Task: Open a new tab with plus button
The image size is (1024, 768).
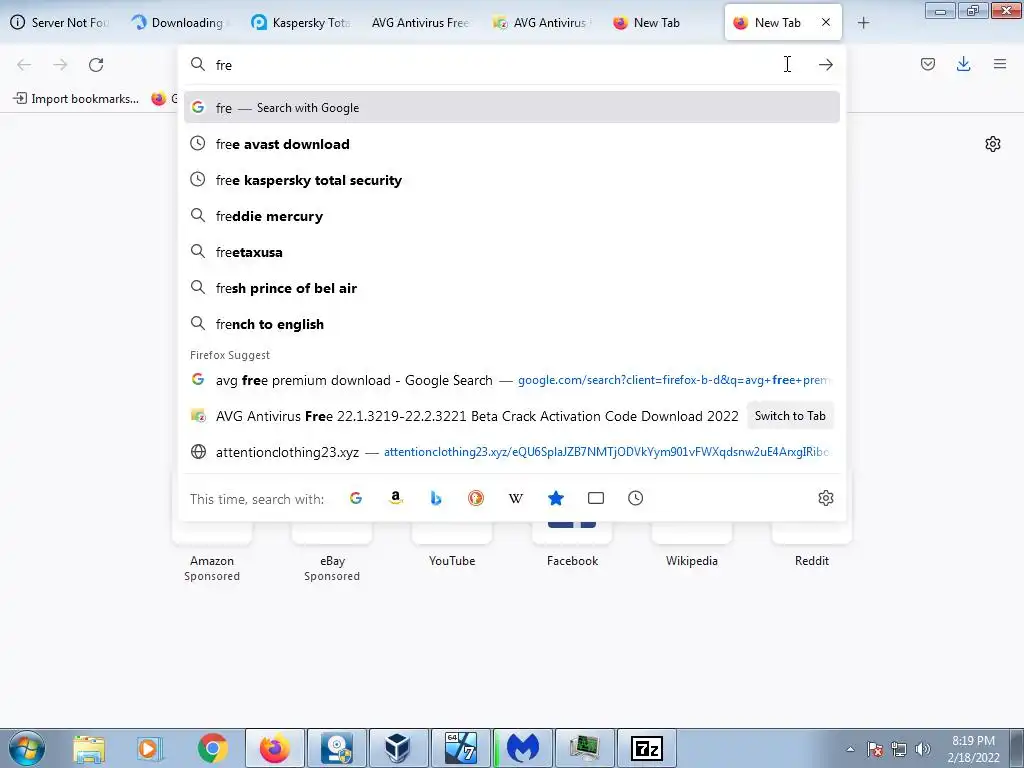Action: click(863, 23)
